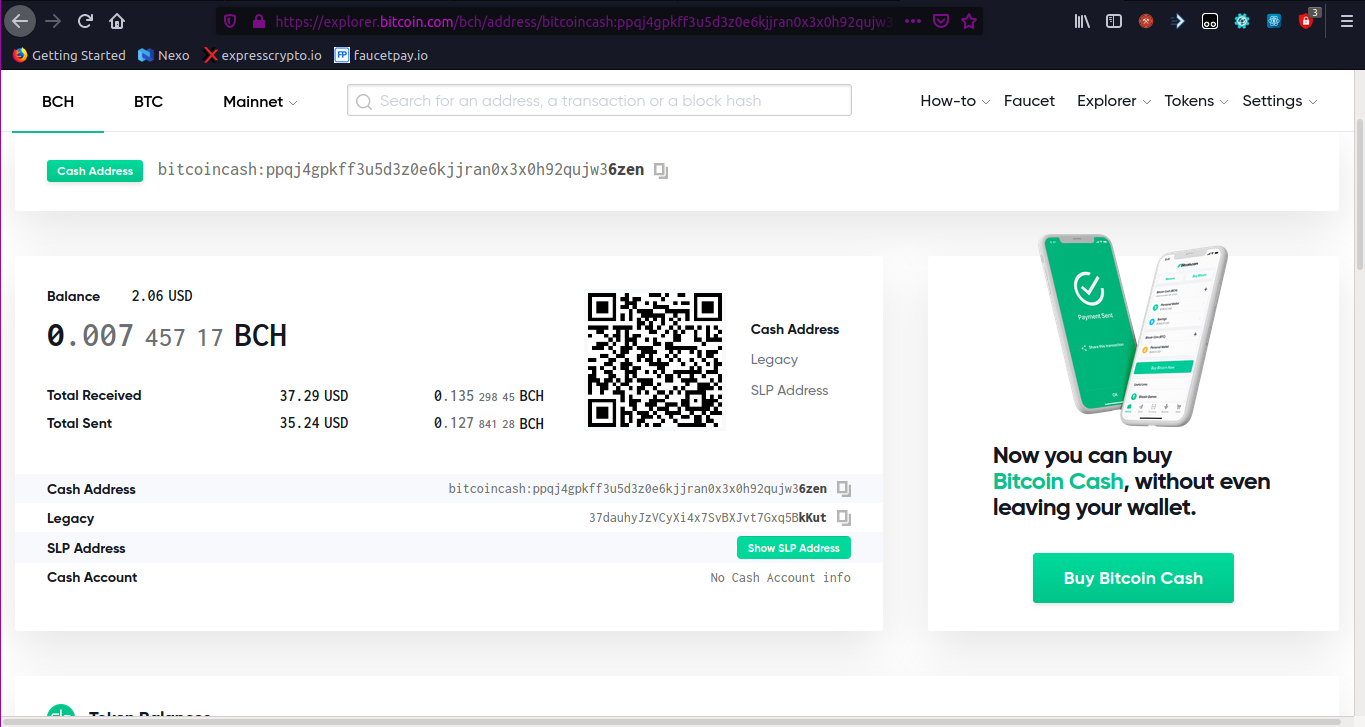Reload the current page

[x=85, y=21]
